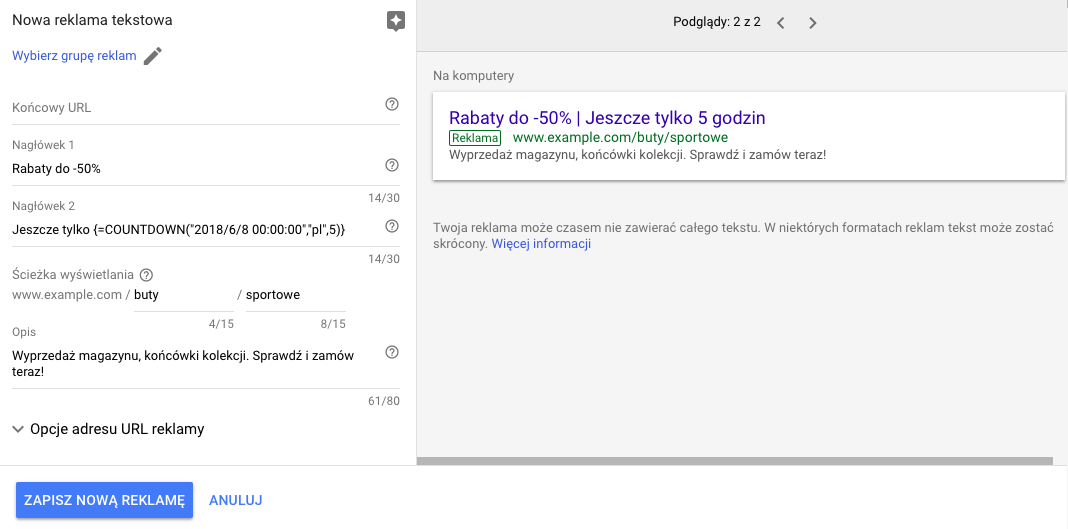Save with ZAPISZ NOWĄ REKLAMĘ button
Viewport: 1068px width, 529px height.
pyautogui.click(x=104, y=500)
